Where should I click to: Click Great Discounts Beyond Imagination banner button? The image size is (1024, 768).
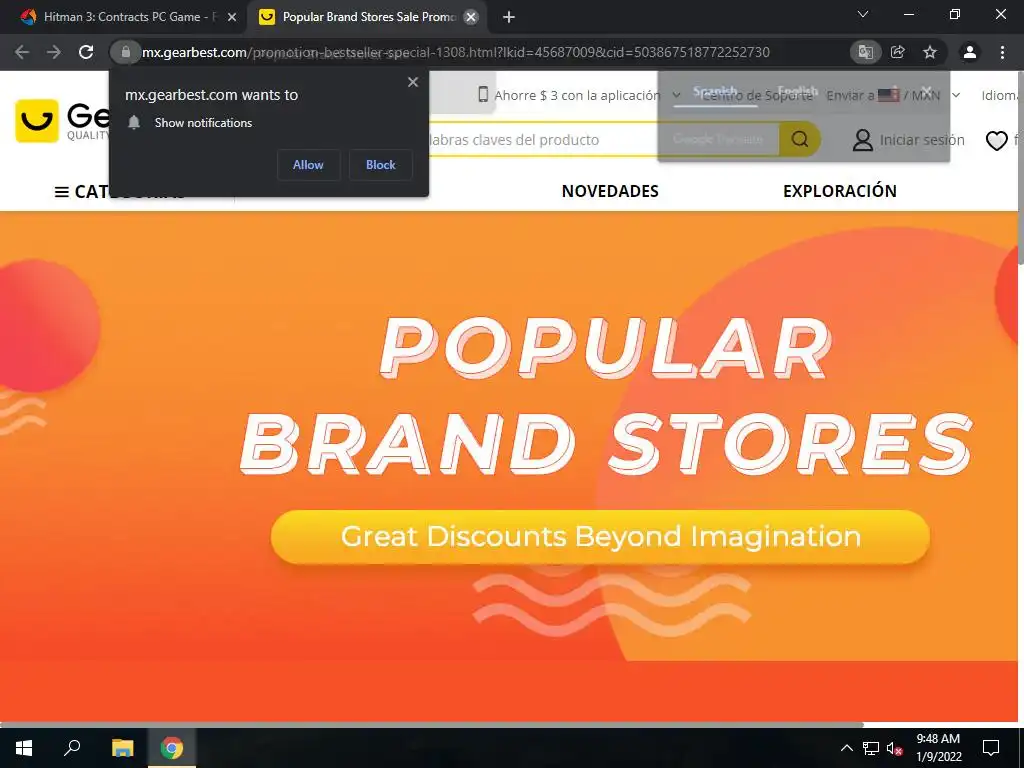(600, 537)
